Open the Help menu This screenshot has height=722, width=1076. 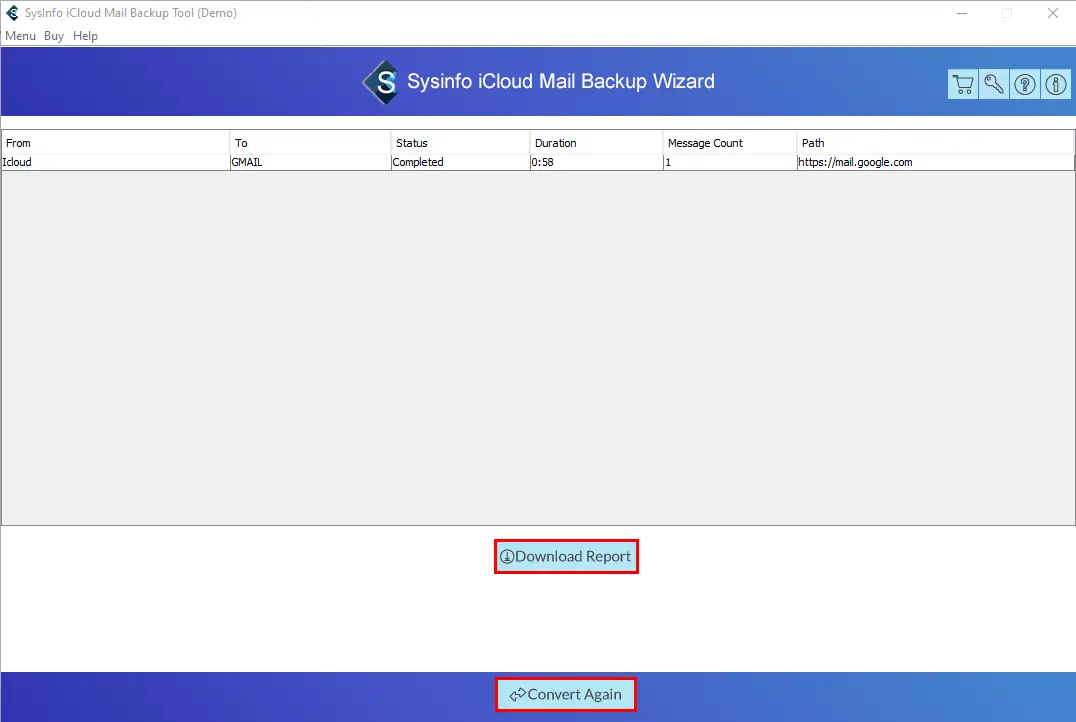tap(85, 36)
